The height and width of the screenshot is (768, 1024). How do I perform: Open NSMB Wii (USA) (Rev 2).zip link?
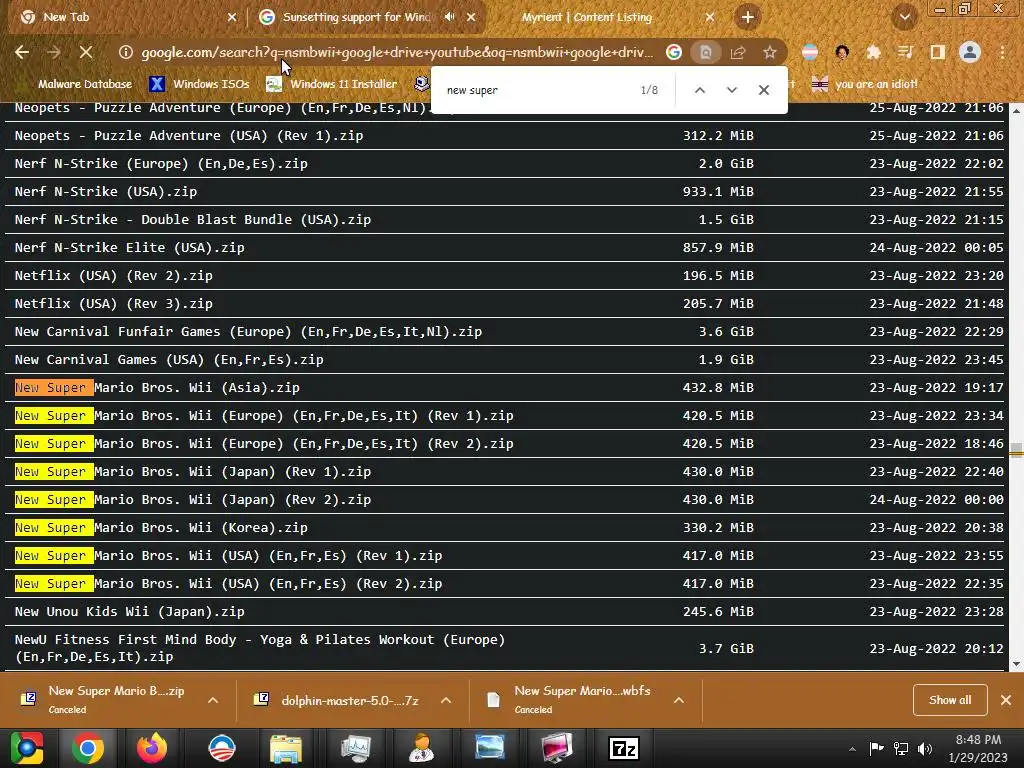pos(228,584)
